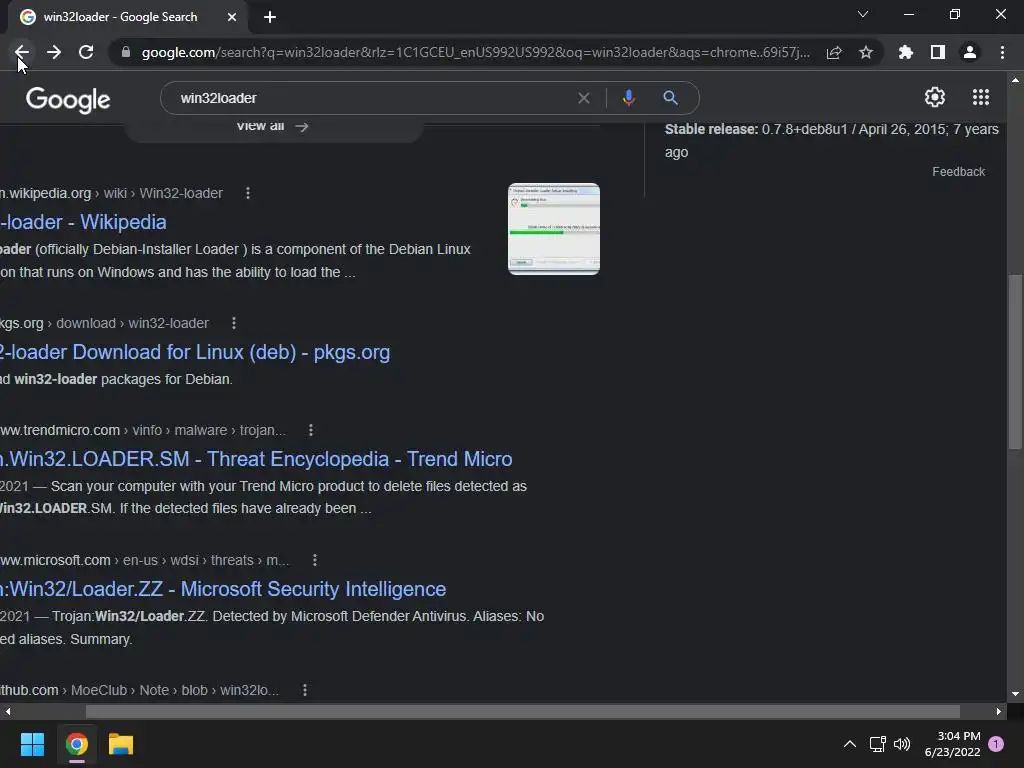Open the tab search chevron in title bar

coord(863,14)
